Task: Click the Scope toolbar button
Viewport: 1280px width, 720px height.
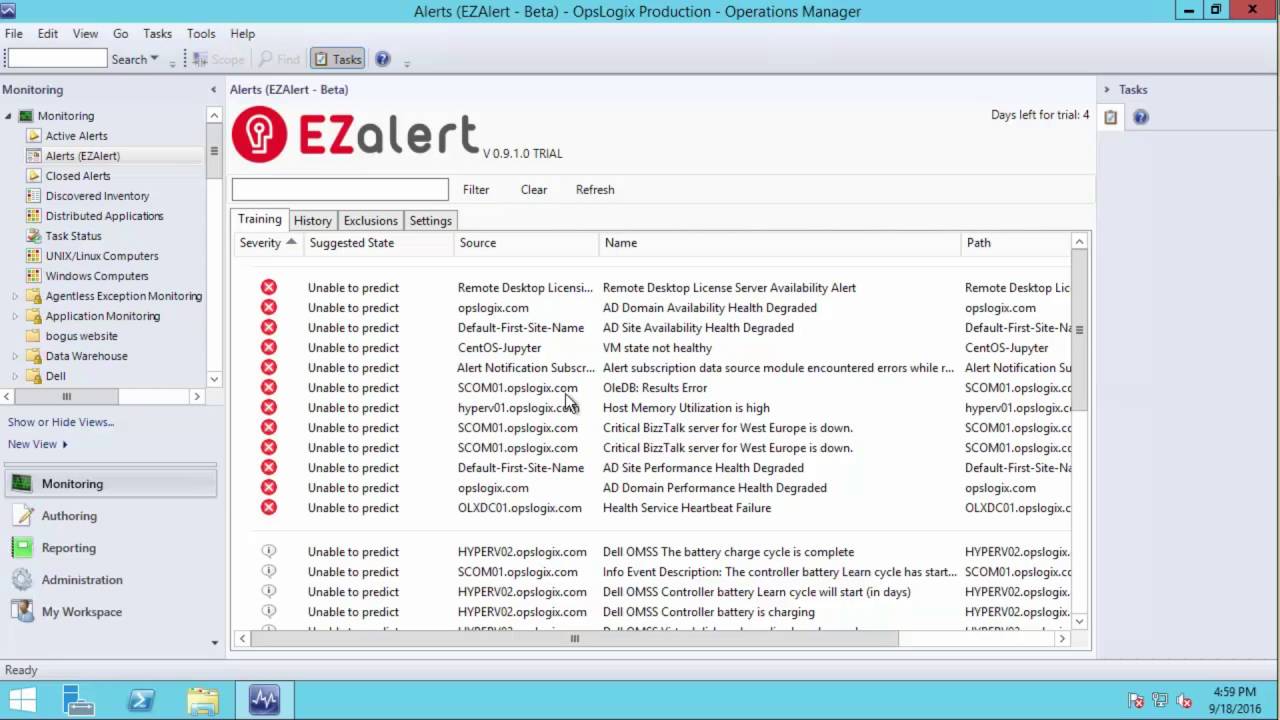Action: click(x=219, y=59)
